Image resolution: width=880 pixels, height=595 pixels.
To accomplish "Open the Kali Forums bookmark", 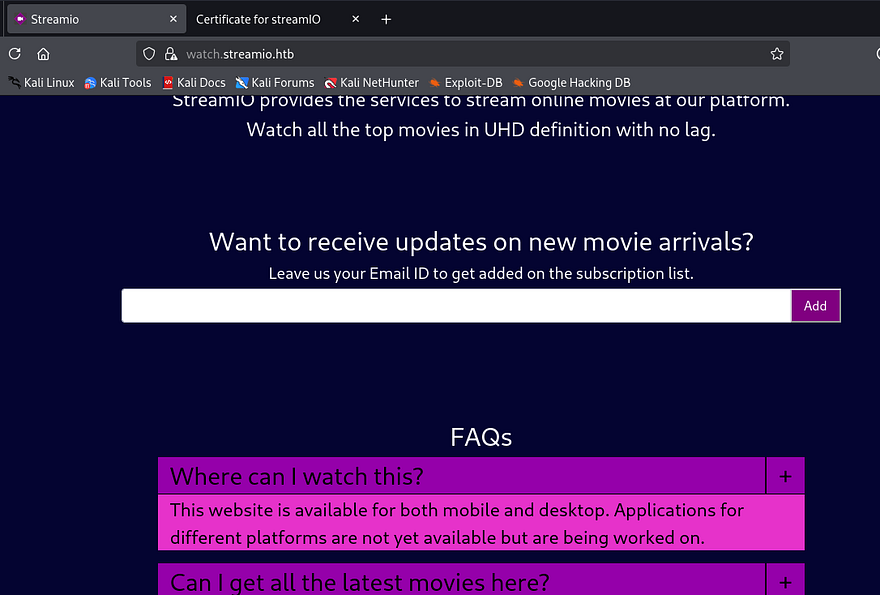I will (275, 83).
